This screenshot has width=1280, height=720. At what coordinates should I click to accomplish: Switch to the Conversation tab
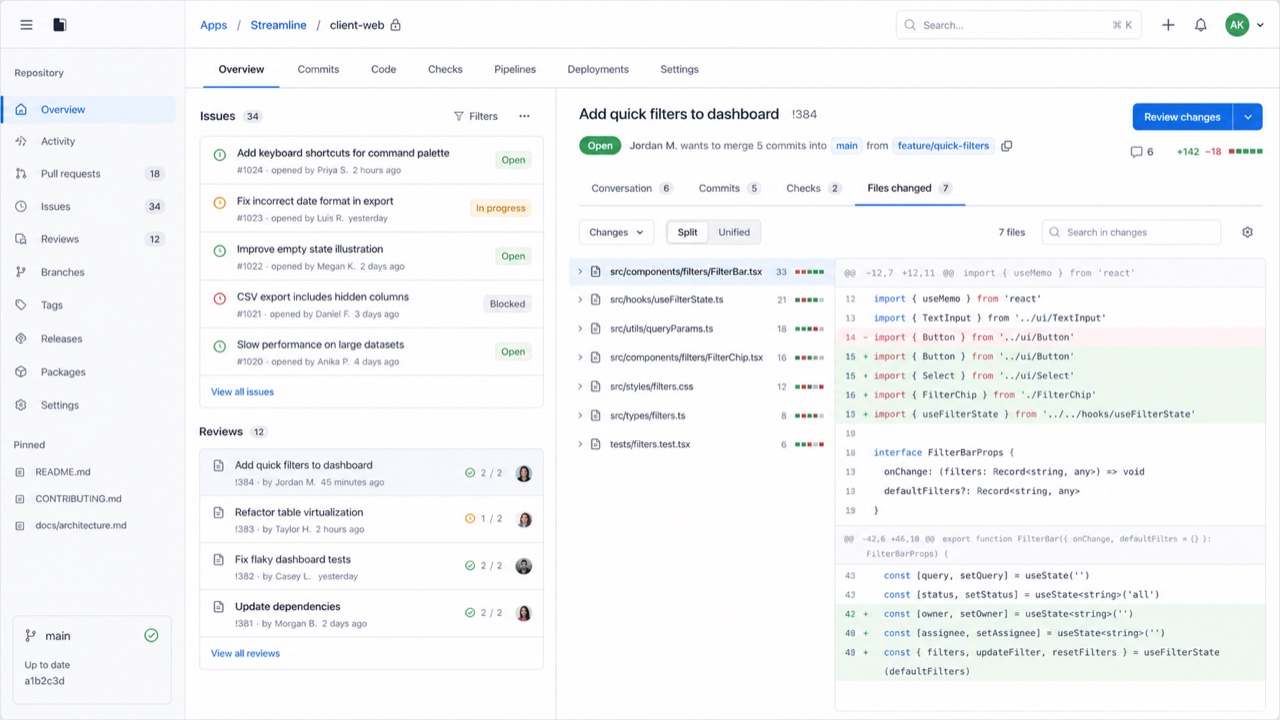pyautogui.click(x=632, y=188)
